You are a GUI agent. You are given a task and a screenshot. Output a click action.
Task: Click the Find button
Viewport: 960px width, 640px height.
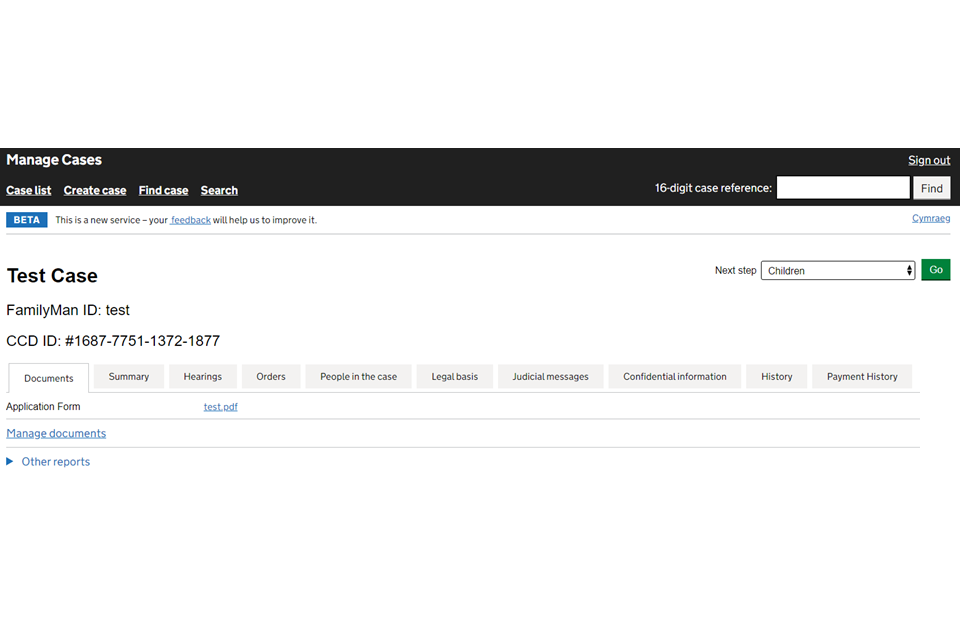(x=931, y=188)
